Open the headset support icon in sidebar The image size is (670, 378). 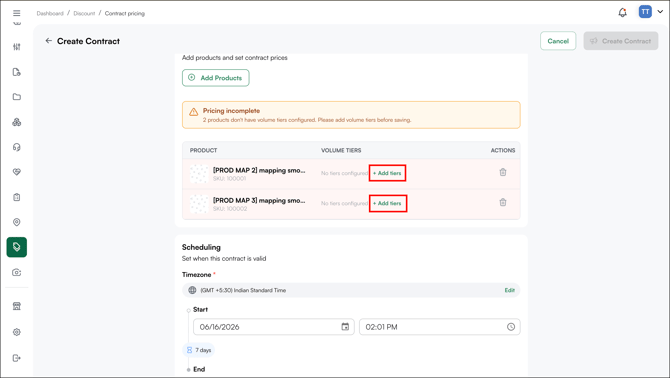coord(17,147)
